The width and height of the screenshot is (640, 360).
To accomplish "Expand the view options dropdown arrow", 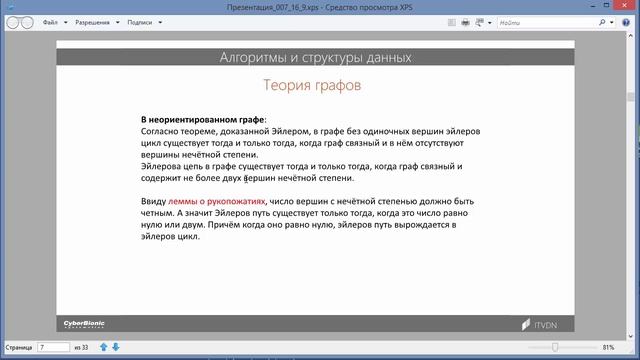I will click(489, 23).
